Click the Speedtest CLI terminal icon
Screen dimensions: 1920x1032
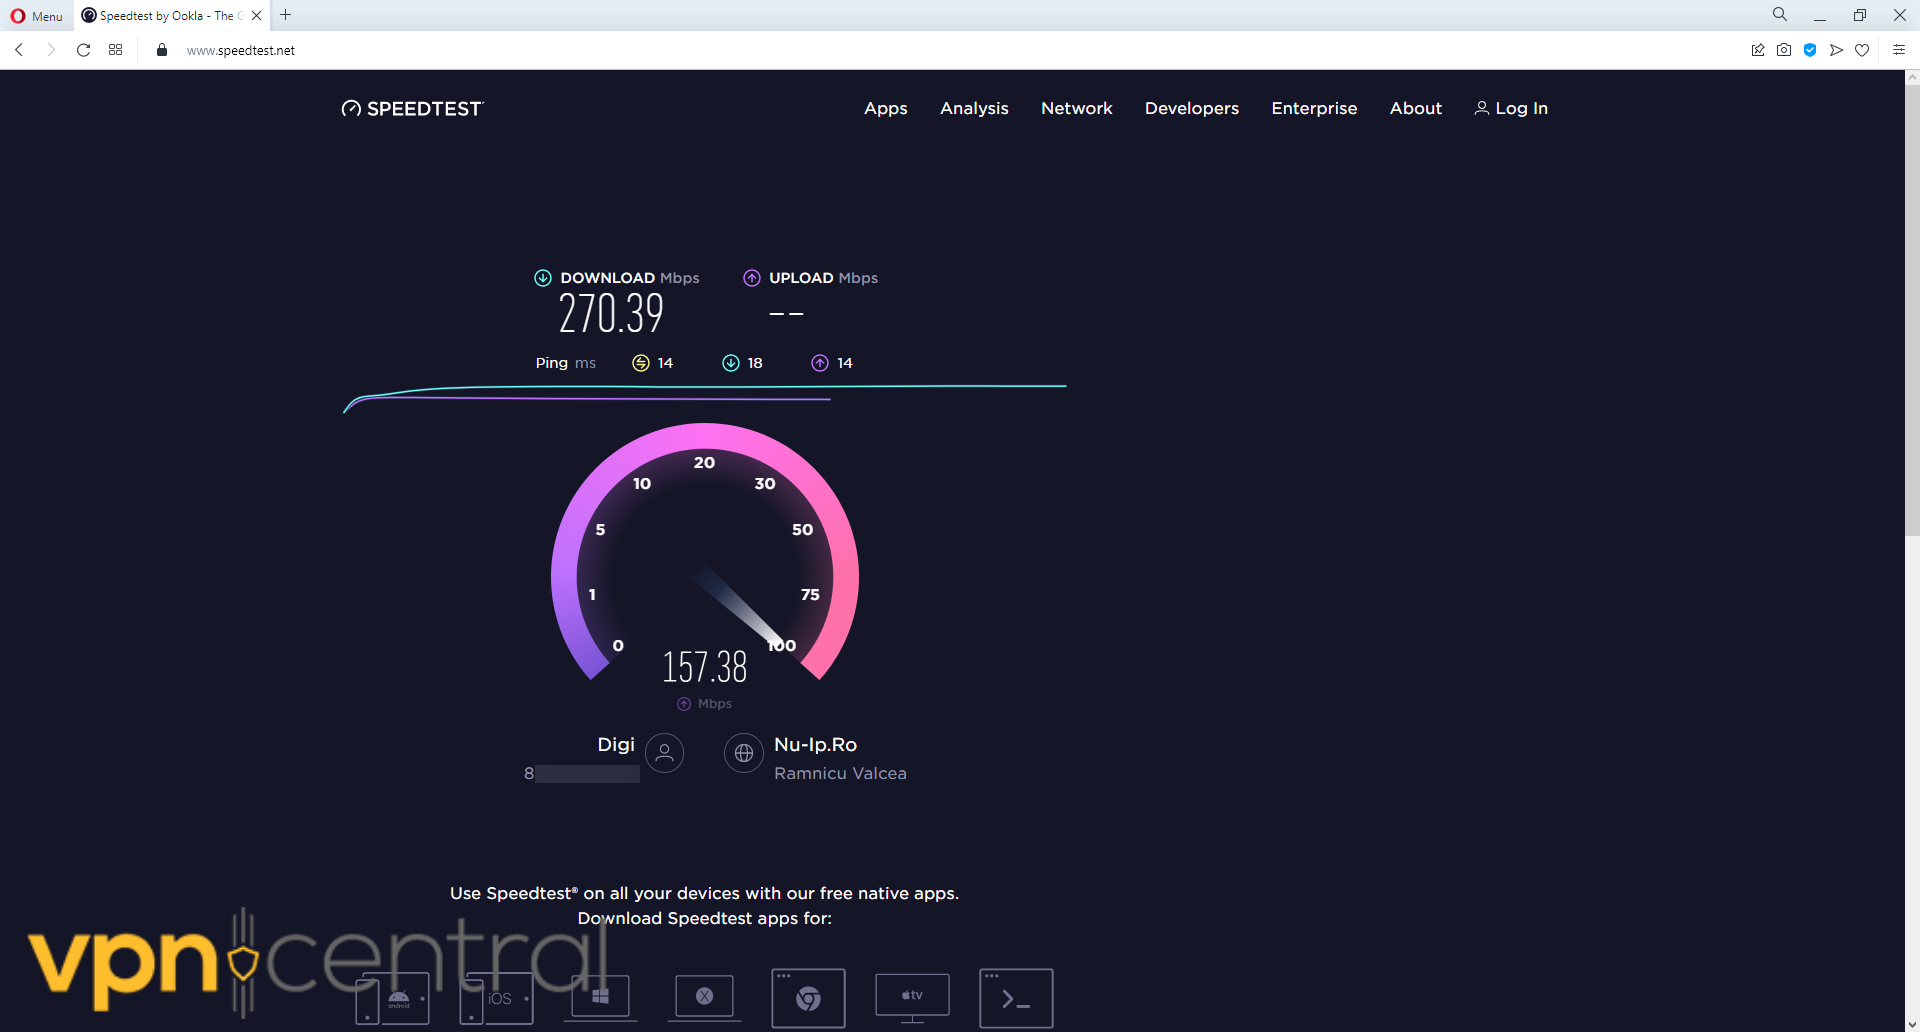(1016, 997)
